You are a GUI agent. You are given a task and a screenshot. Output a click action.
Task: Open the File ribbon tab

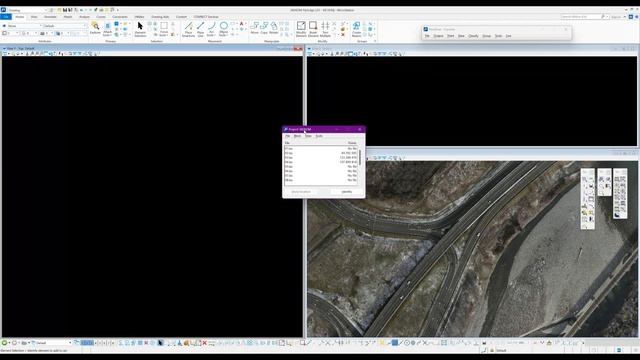tap(6, 17)
